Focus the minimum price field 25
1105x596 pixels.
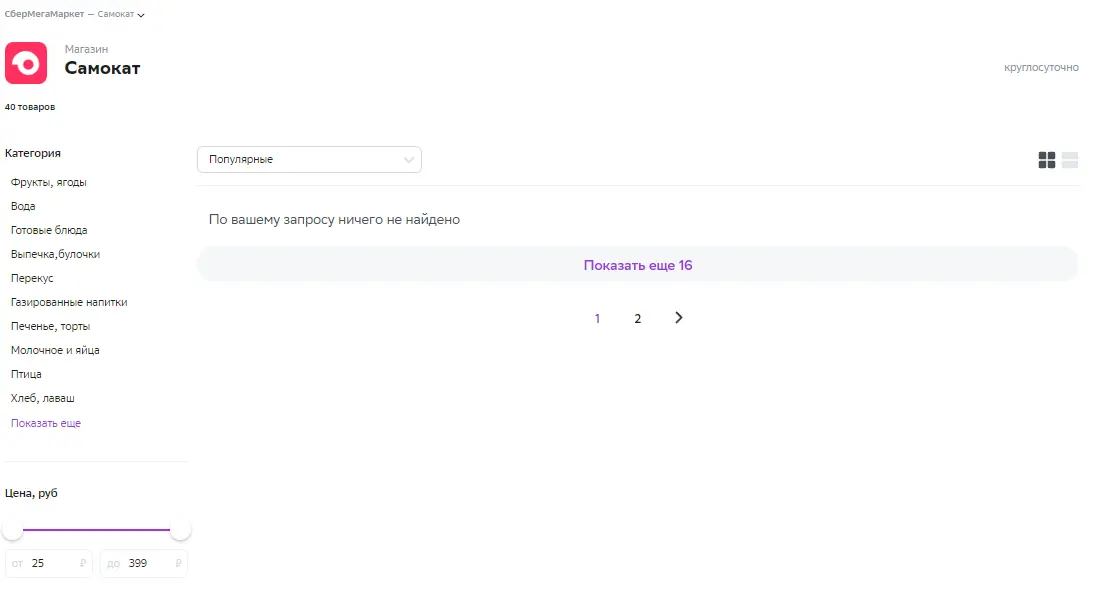tap(49, 563)
